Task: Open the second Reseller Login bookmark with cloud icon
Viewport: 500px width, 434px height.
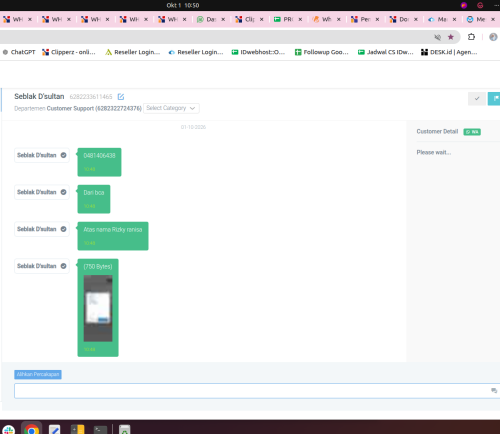Action: 196,52
